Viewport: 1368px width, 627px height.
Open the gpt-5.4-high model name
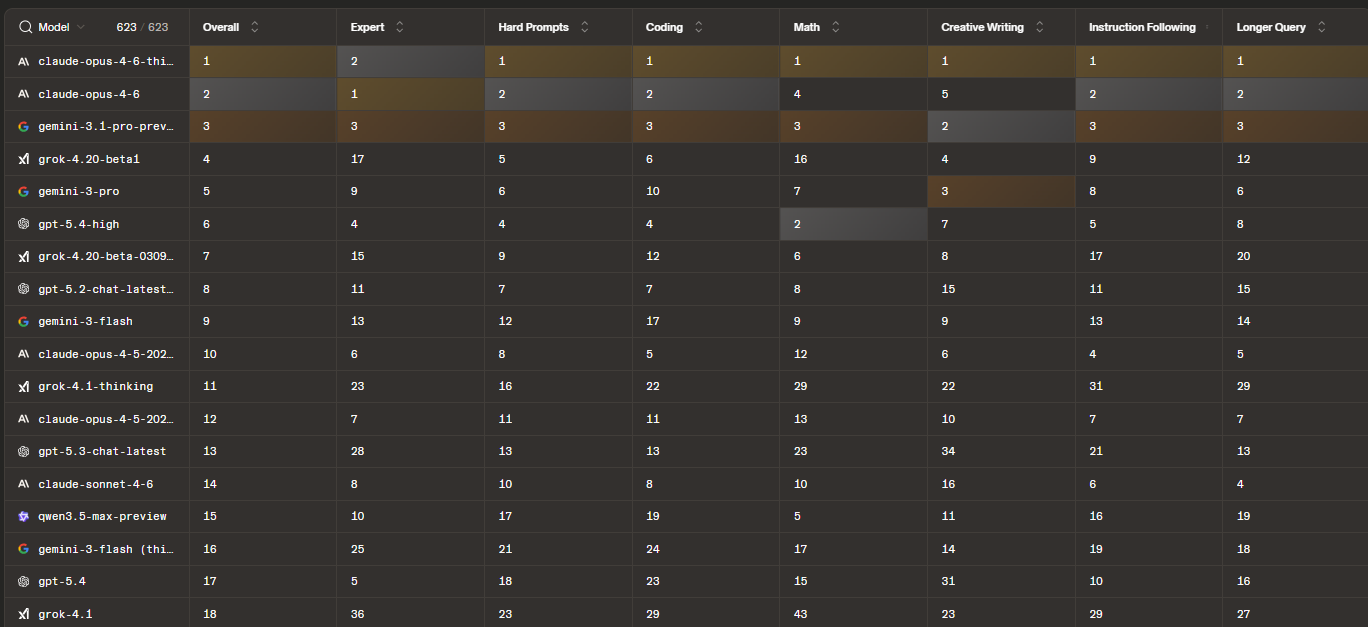tap(79, 224)
